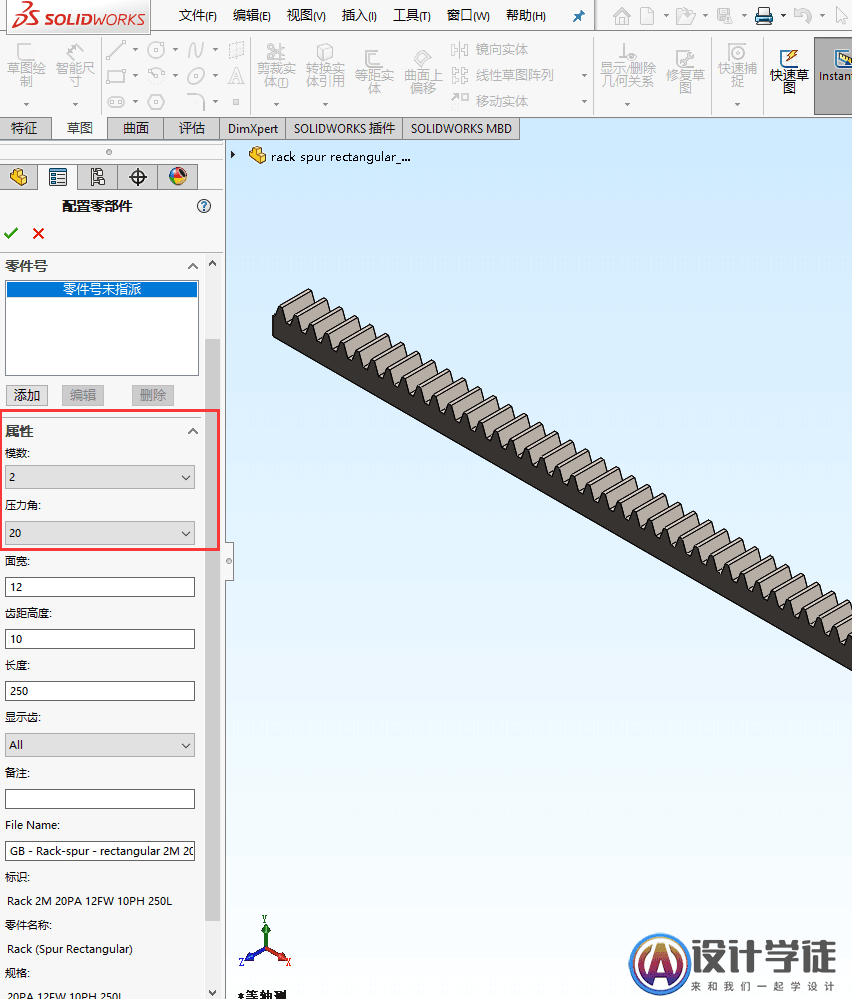
Task: Select the 智能尺寸 smart dimension tool
Action: 75,66
